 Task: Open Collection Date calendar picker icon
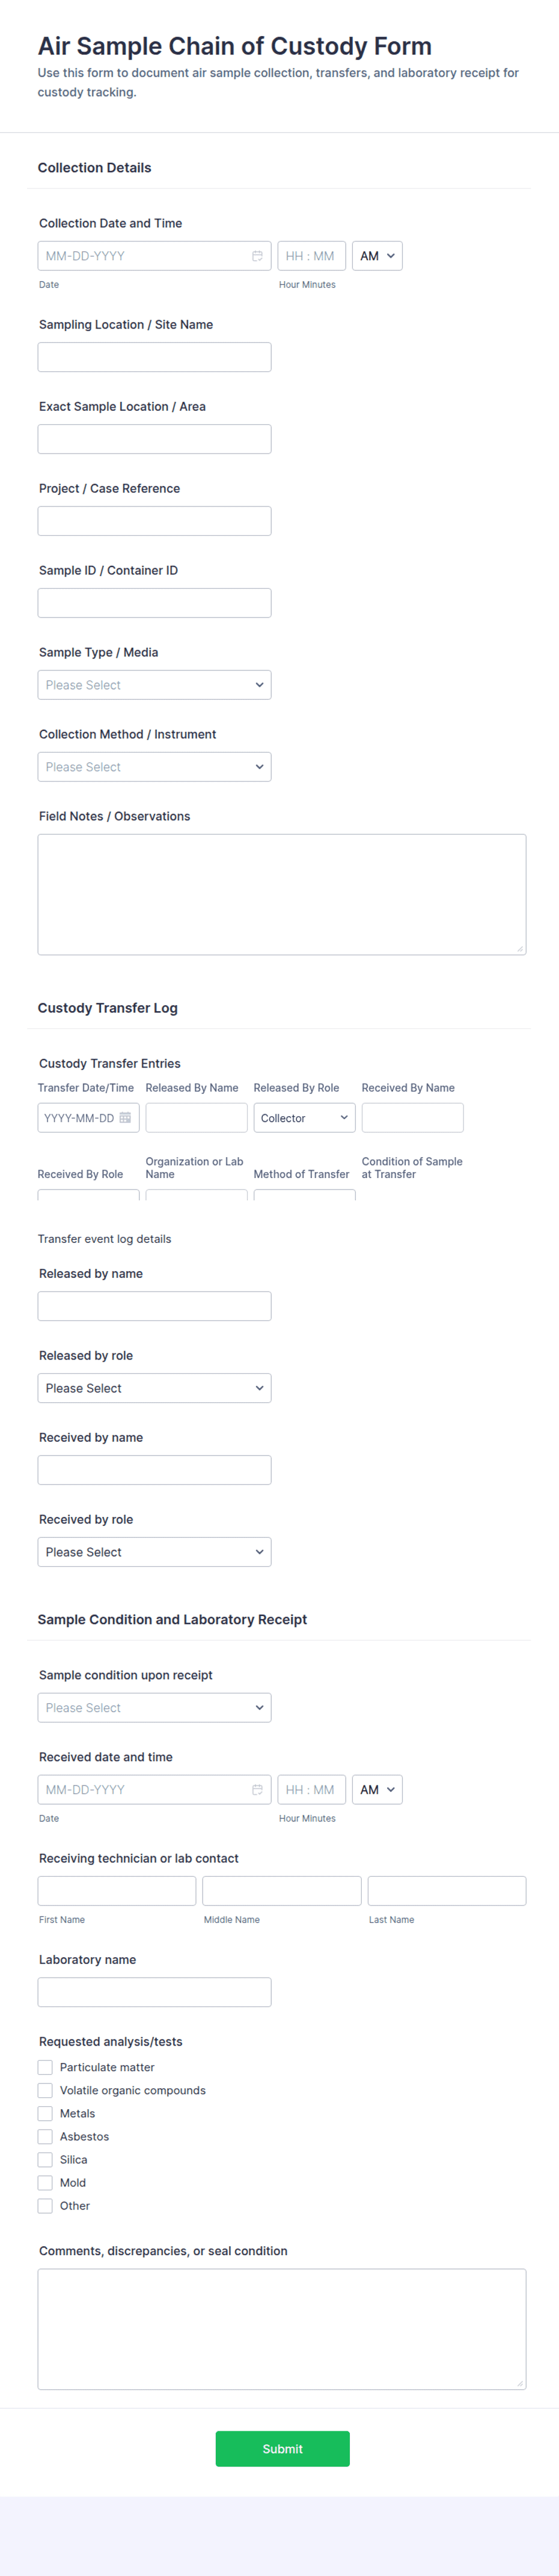click(x=257, y=256)
